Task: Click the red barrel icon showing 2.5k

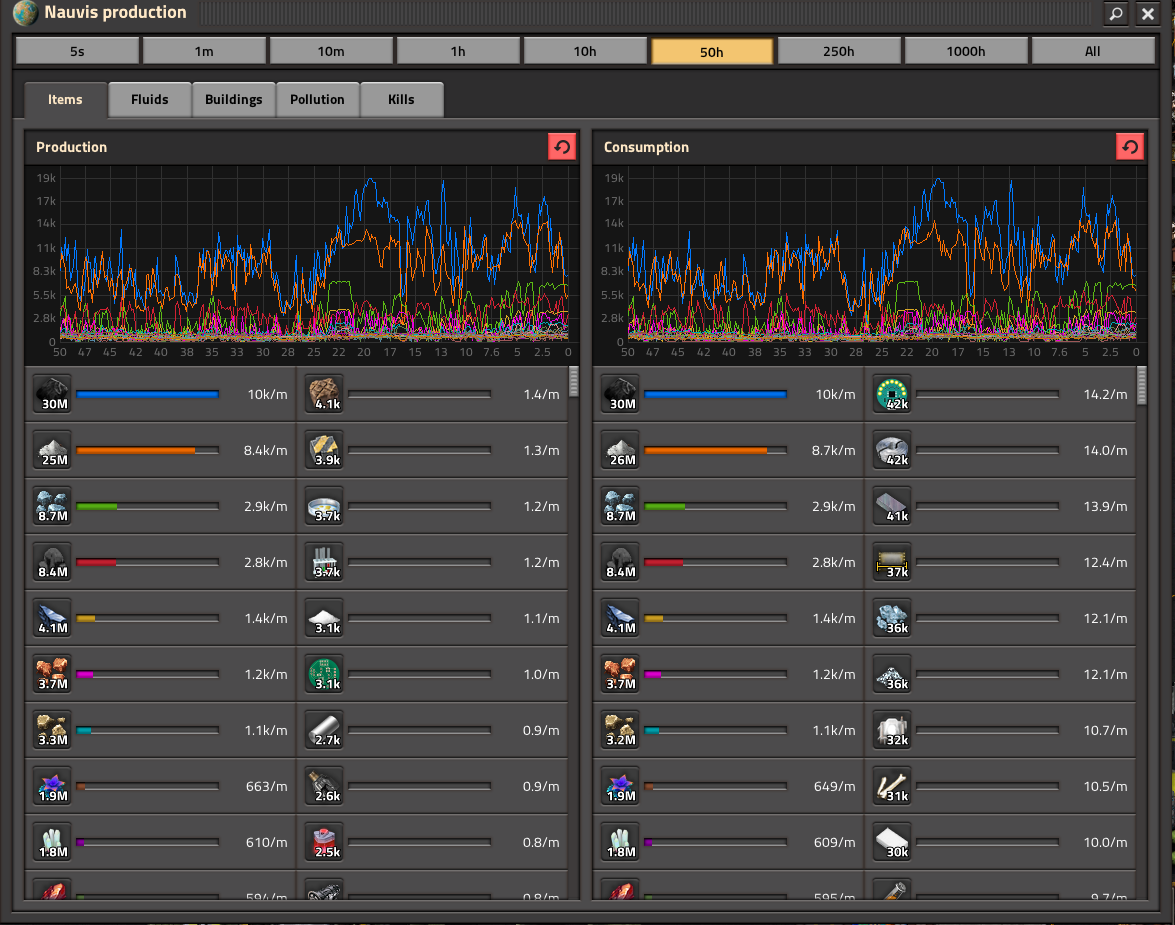Action: coord(323,842)
